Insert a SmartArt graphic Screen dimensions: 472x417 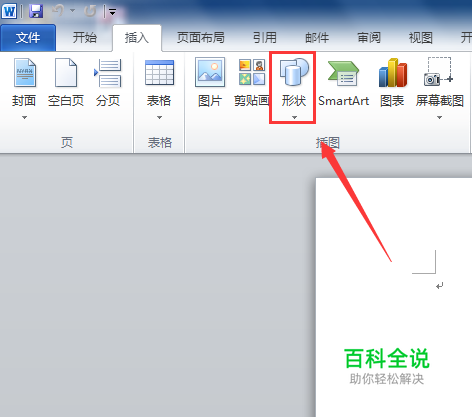343,83
